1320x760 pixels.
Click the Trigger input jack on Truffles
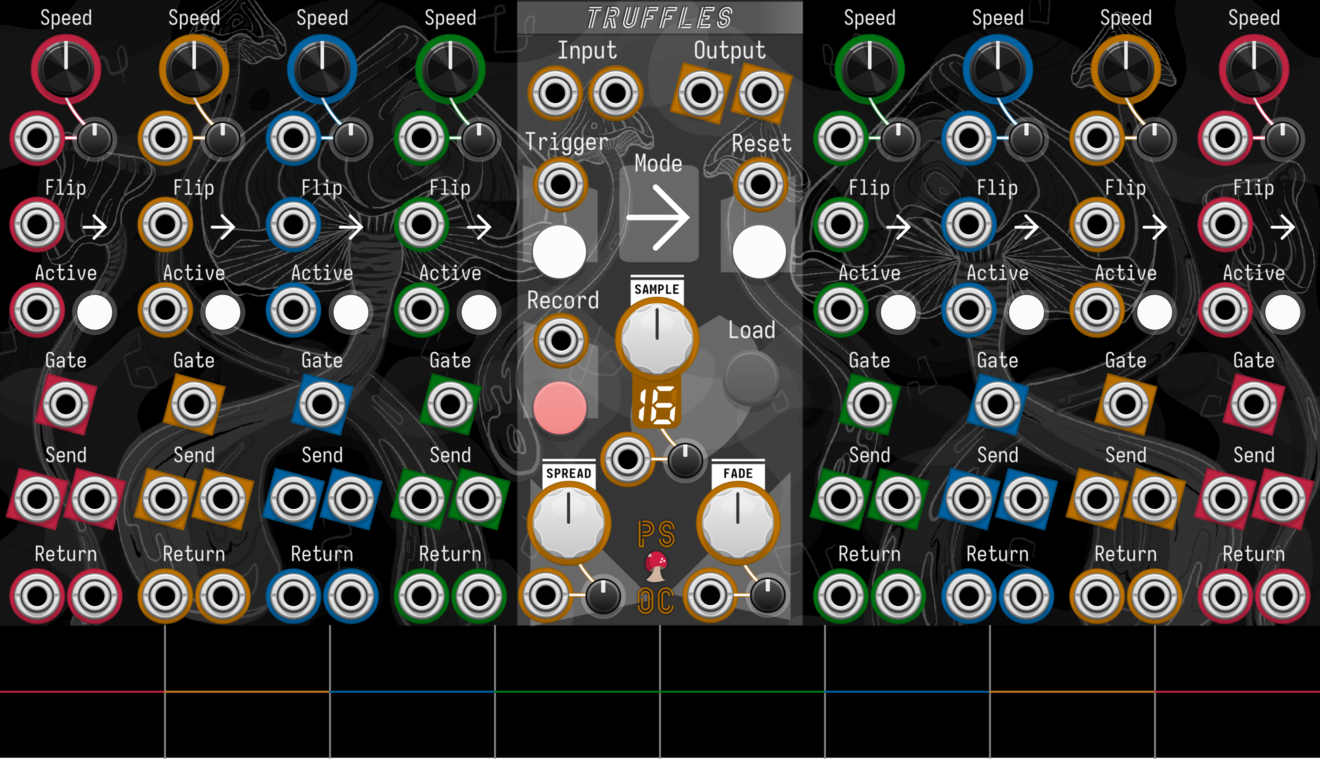pos(560,184)
